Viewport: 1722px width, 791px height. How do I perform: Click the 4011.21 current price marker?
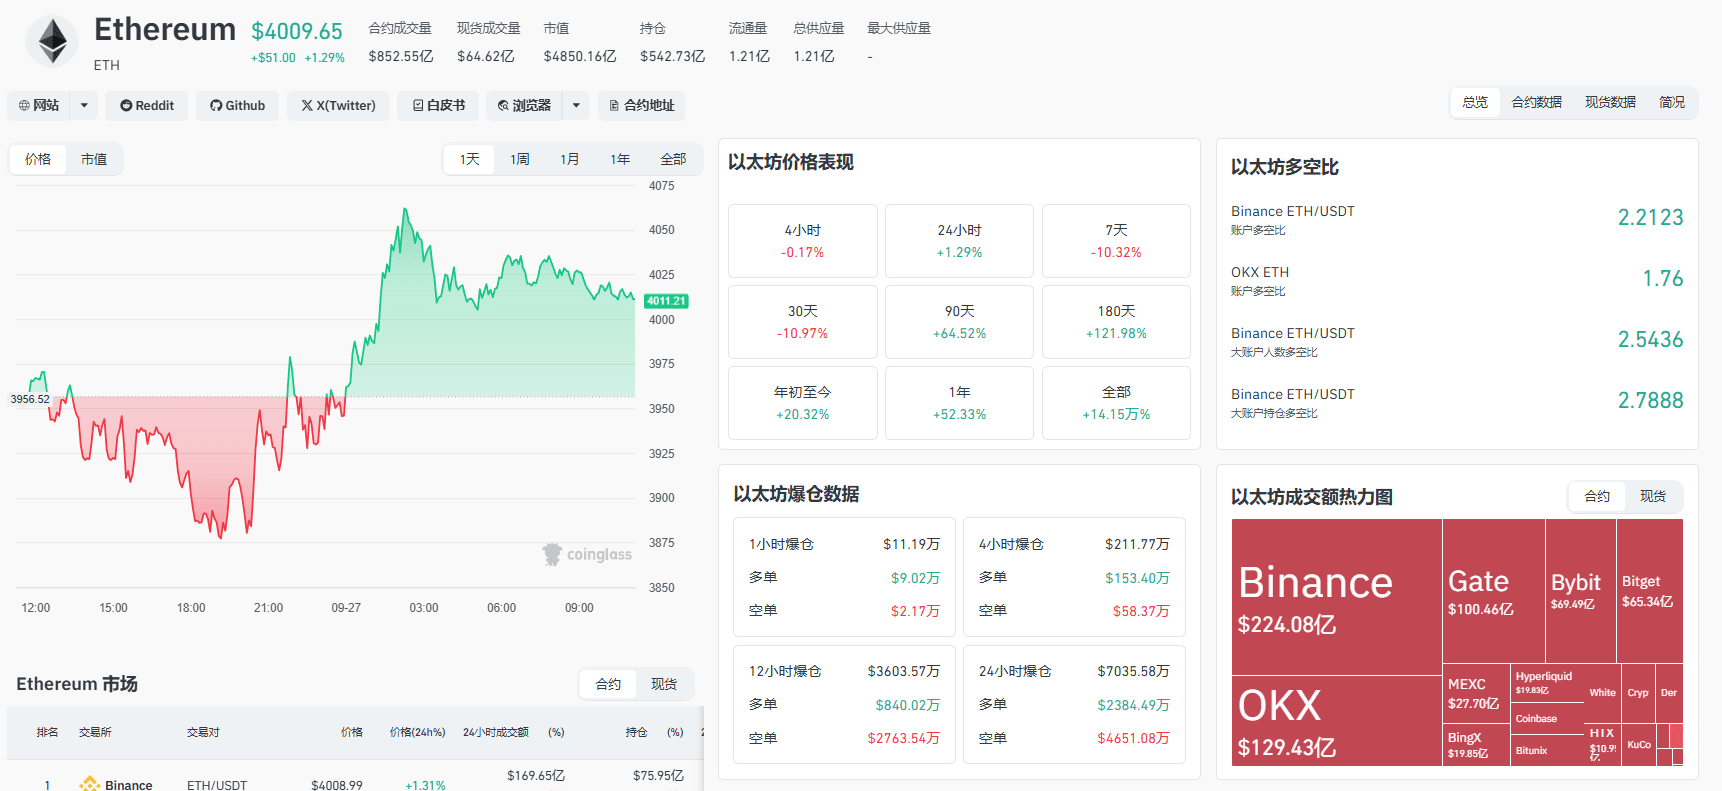point(666,301)
